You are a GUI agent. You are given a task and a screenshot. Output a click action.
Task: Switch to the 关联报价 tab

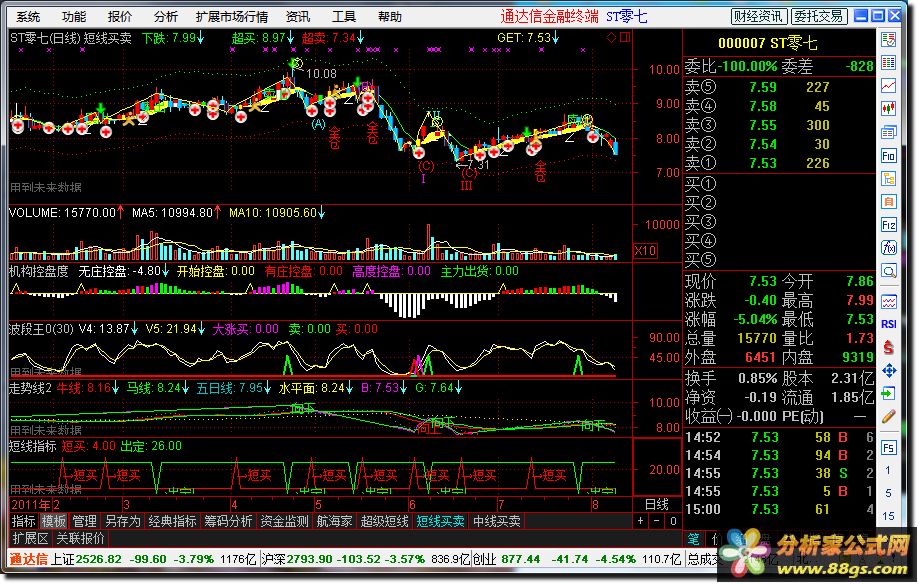80,538
